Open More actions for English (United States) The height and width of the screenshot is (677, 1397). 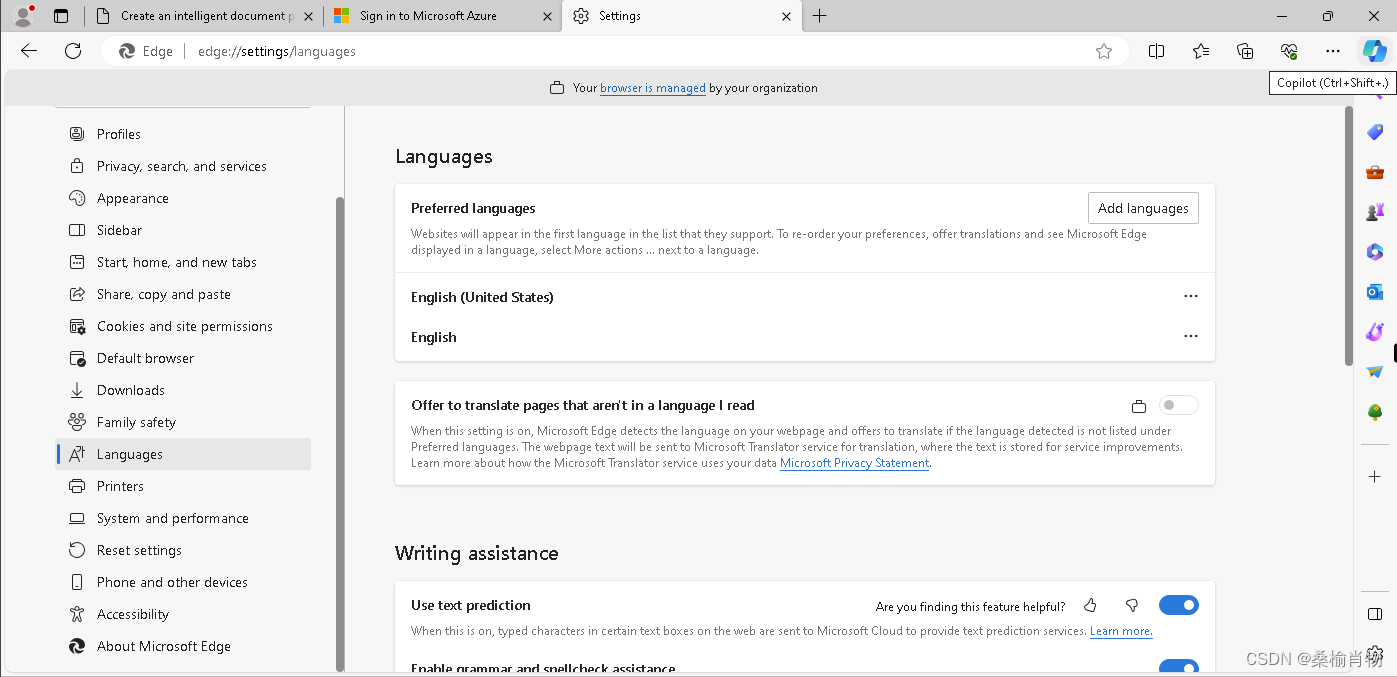tap(1190, 296)
